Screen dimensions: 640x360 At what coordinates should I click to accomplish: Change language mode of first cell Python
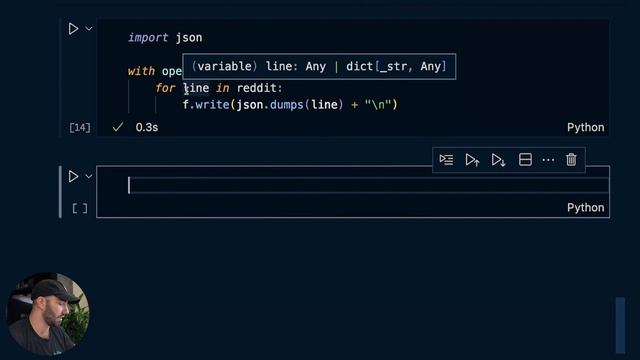(x=585, y=127)
